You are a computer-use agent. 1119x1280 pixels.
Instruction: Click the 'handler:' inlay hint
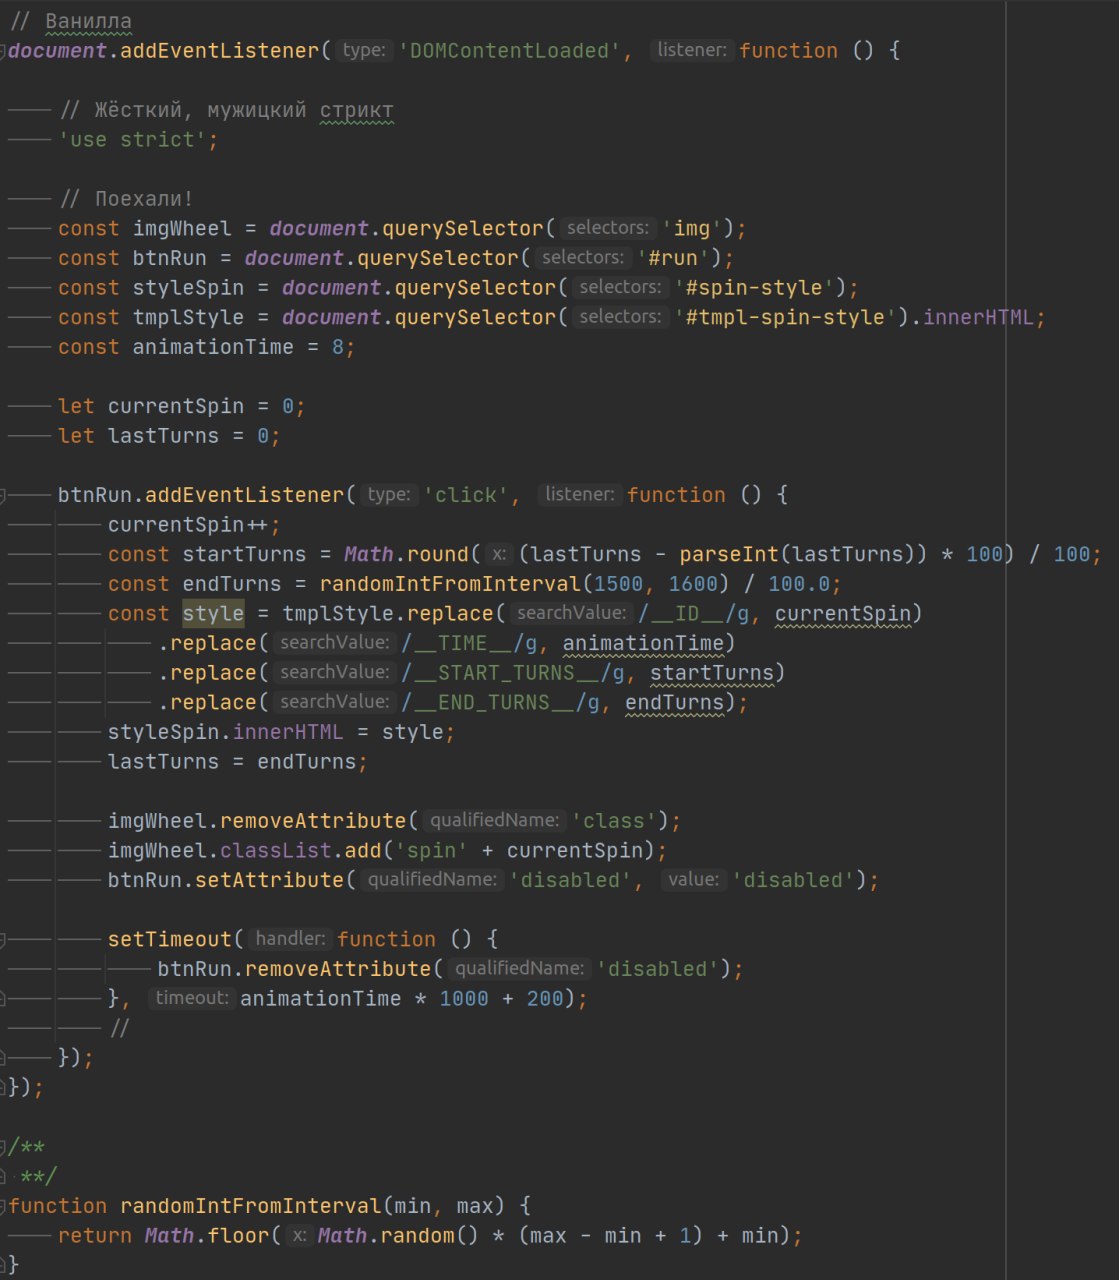(290, 939)
